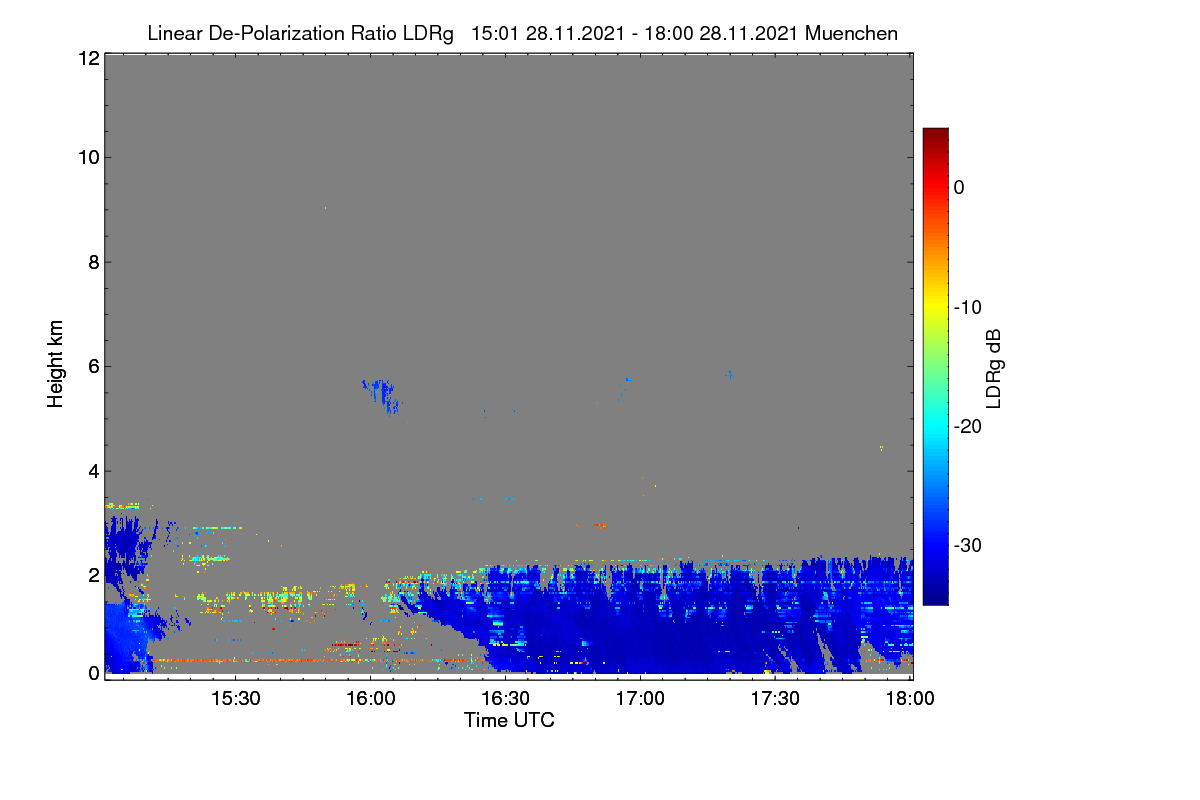Click the LDRg dB colorbar label

(993, 369)
